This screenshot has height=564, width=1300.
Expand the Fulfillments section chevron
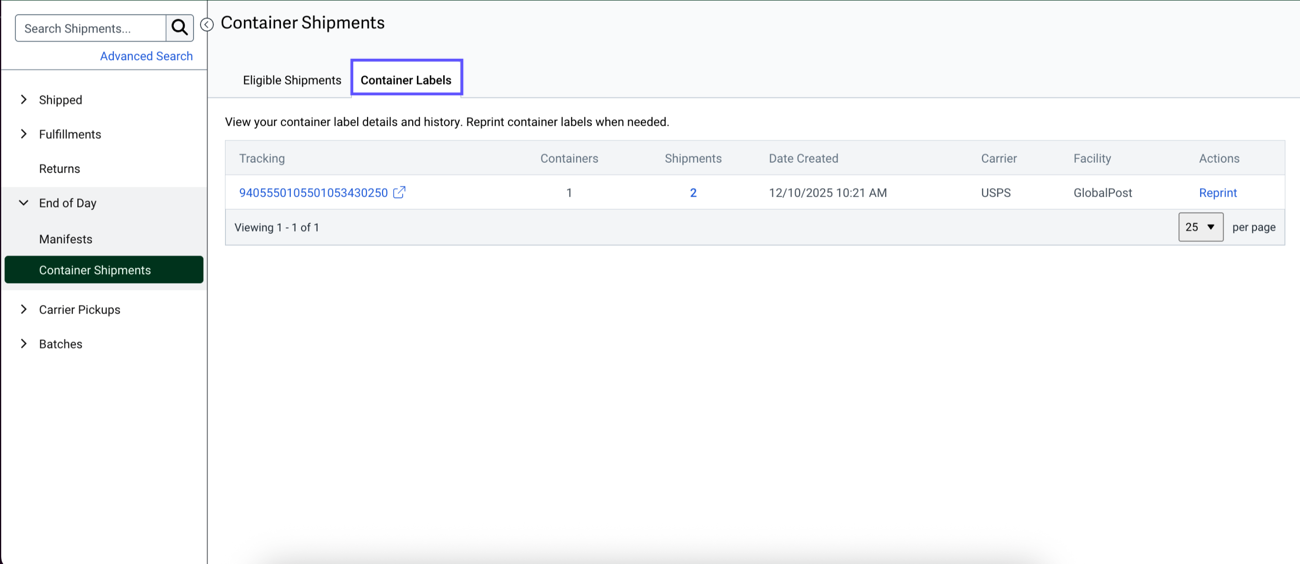point(24,134)
